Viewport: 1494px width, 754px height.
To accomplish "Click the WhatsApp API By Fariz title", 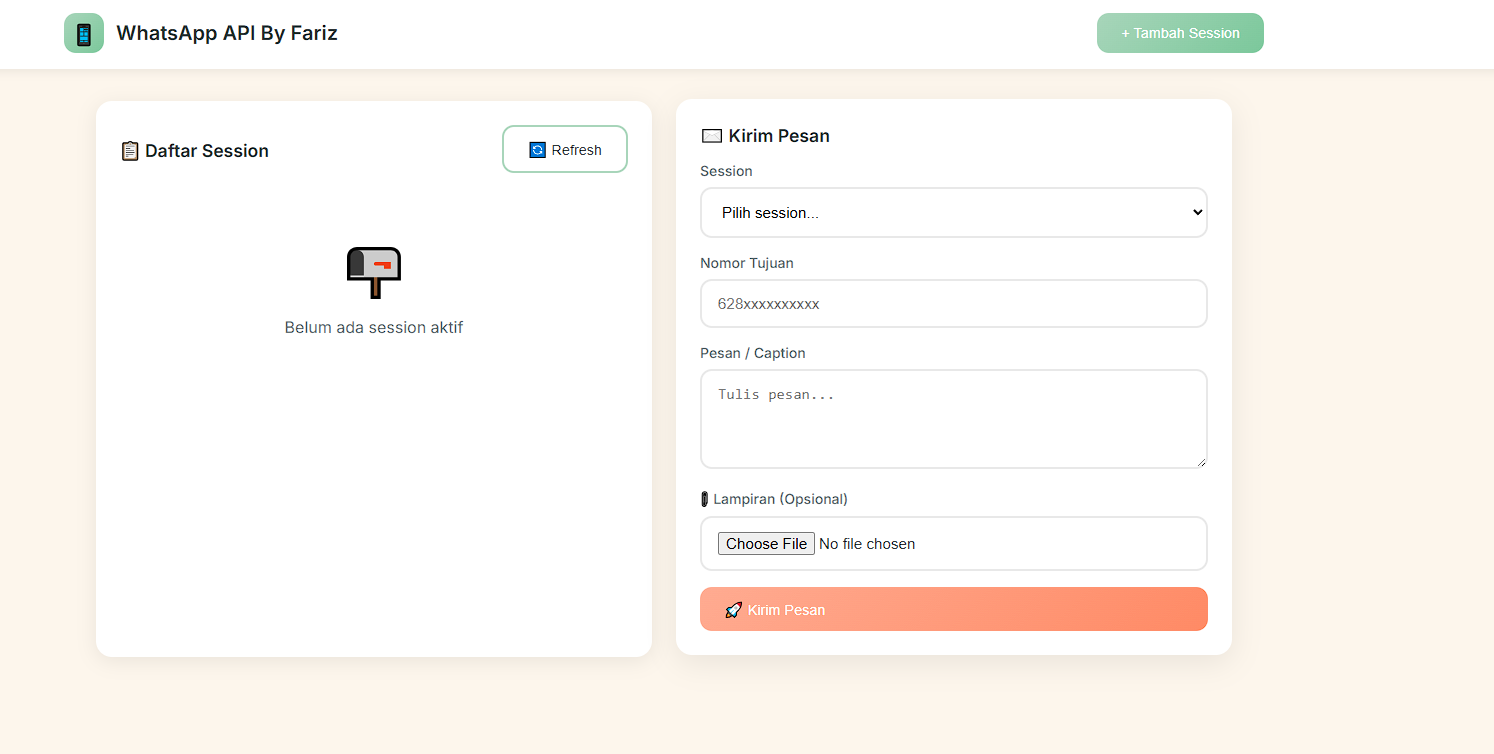I will [227, 33].
